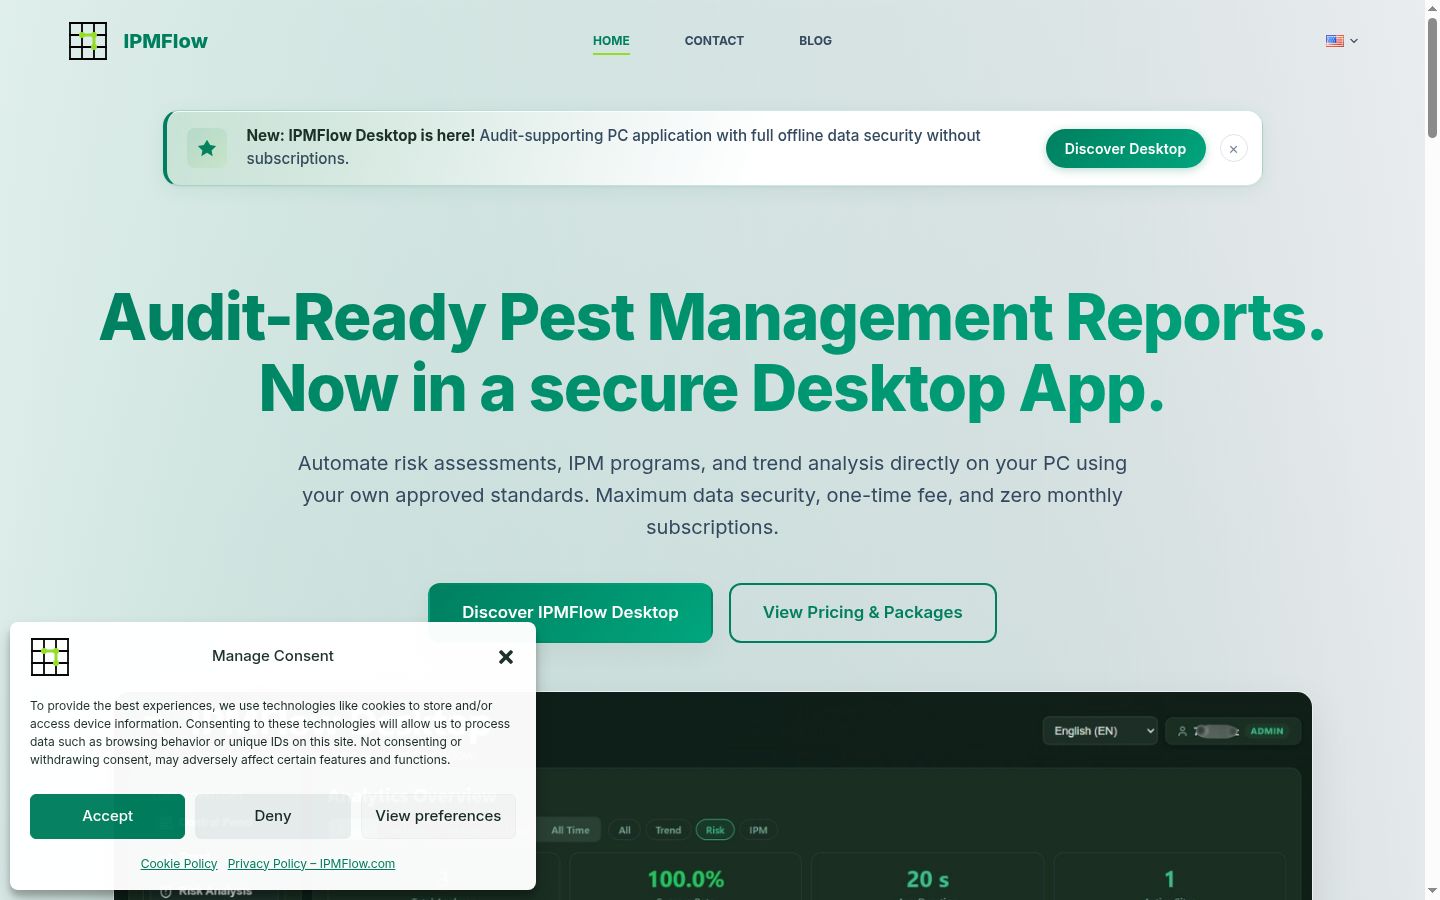The height and width of the screenshot is (900, 1440).
Task: Click the star icon in announcement banner
Action: (207, 148)
